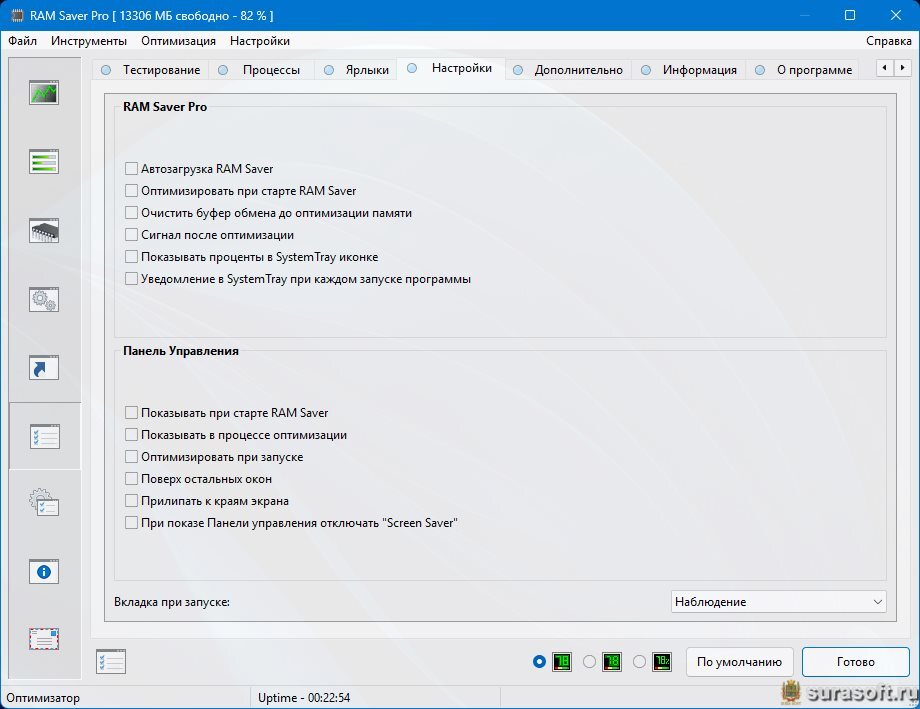Viewport: 920px width, 709px height.
Task: Open the gears processes sidebar icon
Action: [44, 299]
